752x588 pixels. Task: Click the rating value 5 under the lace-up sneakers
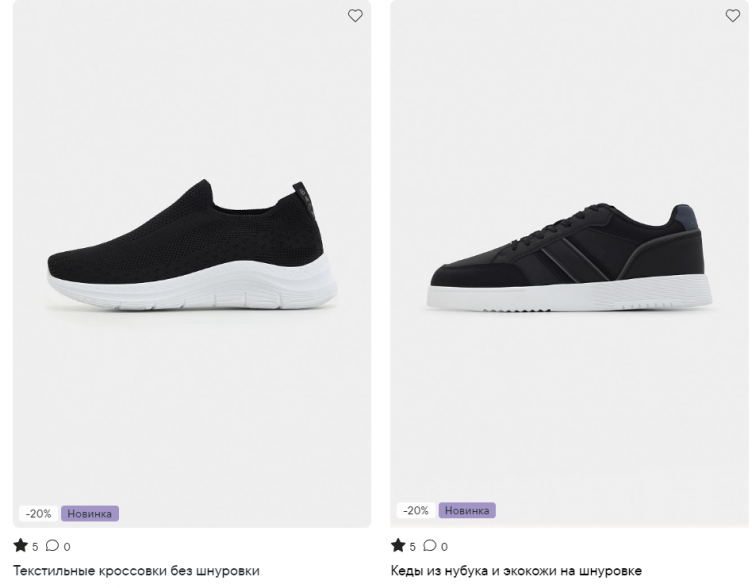pos(413,547)
